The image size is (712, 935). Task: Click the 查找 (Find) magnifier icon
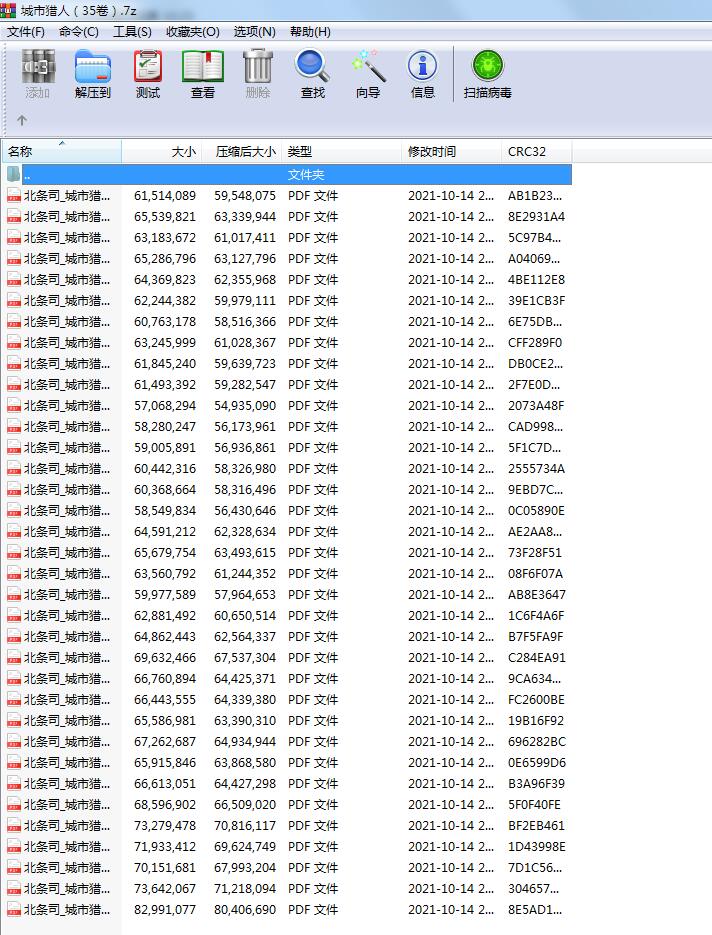(x=312, y=68)
